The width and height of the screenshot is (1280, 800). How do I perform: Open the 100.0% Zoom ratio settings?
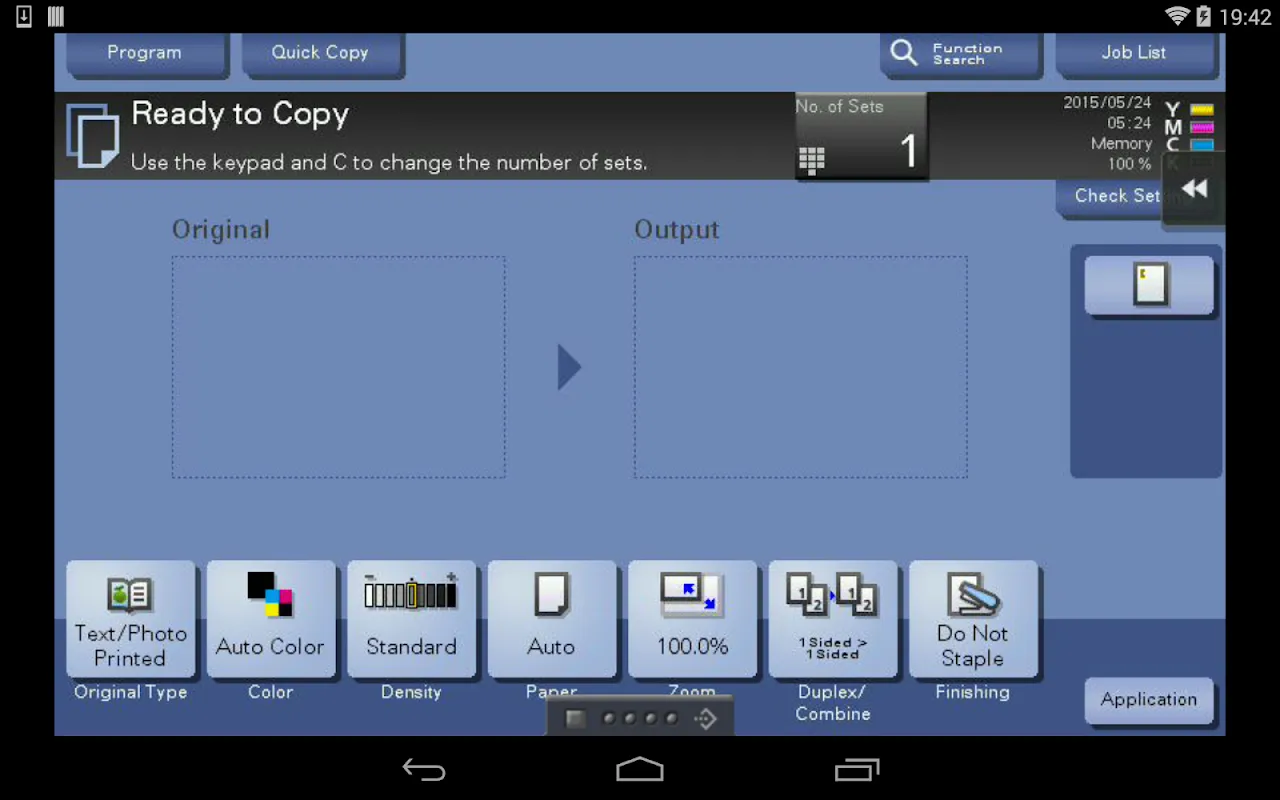point(692,620)
